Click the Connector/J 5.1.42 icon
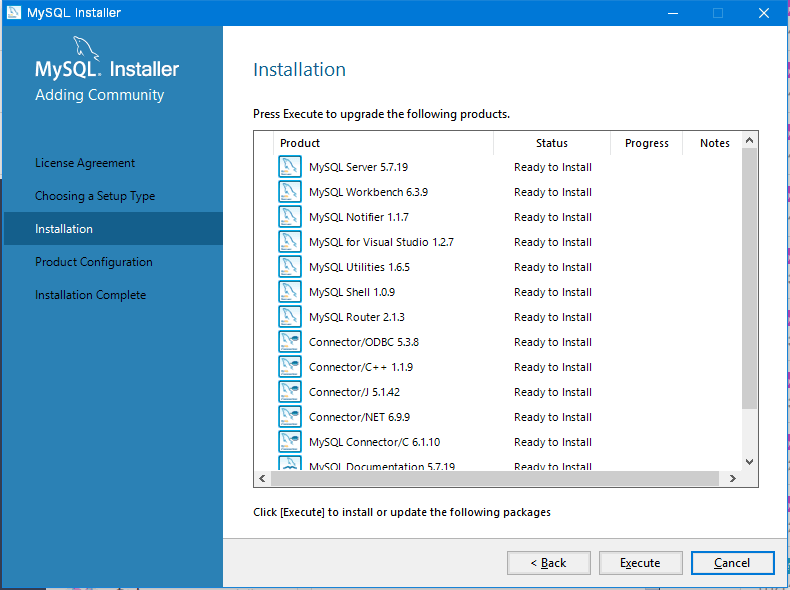790x590 pixels. coord(290,392)
